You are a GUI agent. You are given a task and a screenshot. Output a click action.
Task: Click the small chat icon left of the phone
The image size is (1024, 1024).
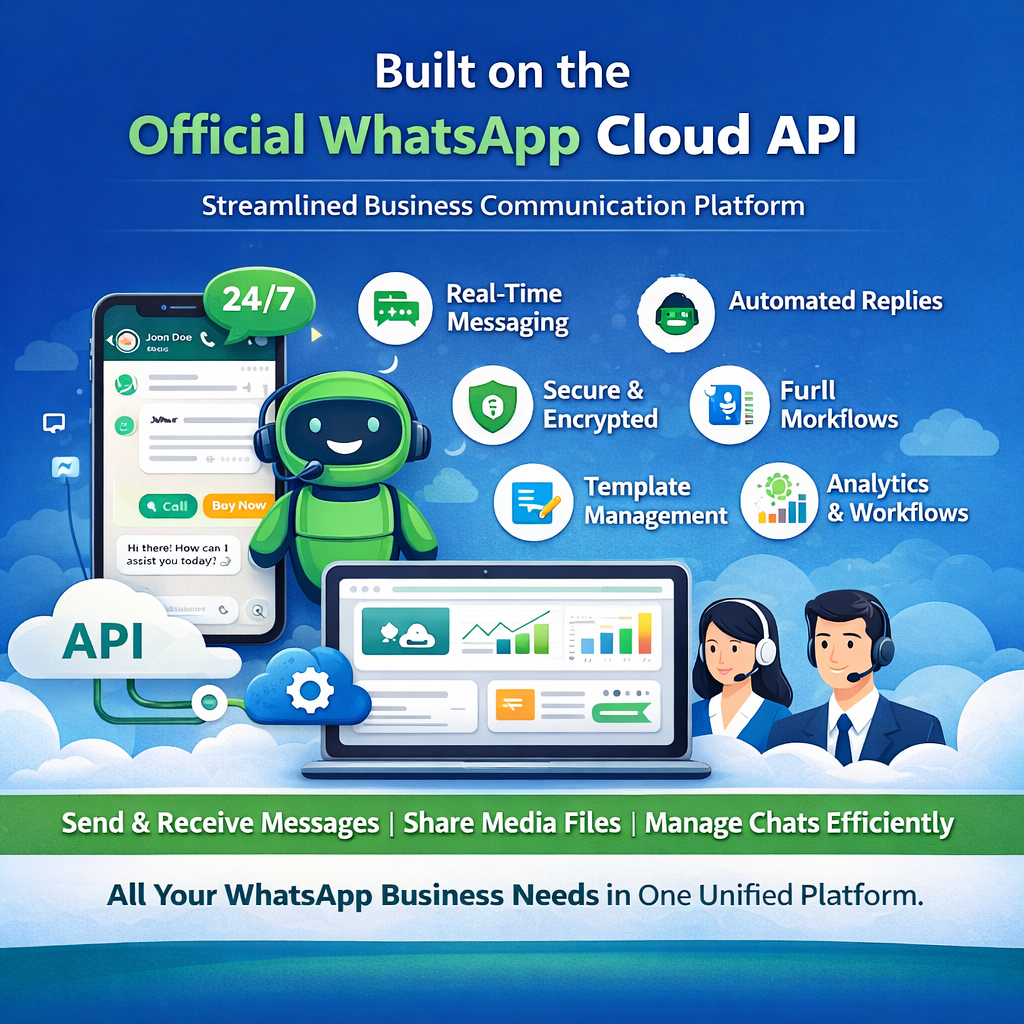tap(55, 424)
